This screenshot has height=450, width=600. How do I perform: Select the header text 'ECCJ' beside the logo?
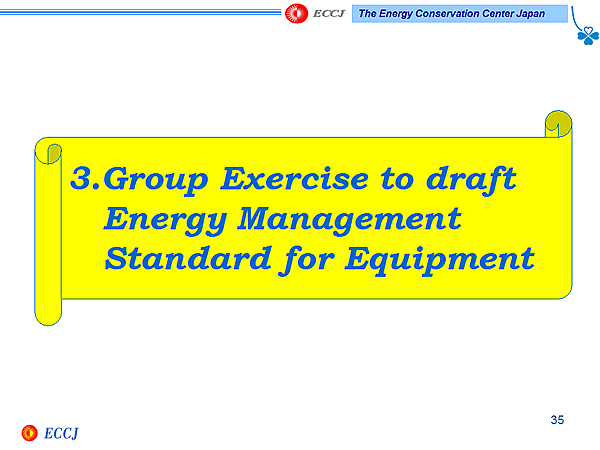(x=328, y=13)
